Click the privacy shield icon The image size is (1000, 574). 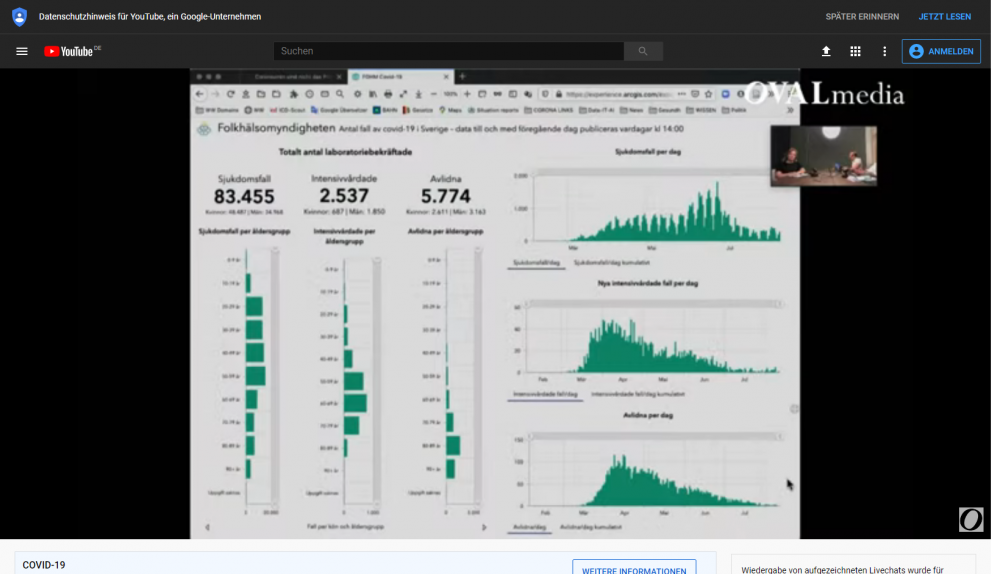tap(19, 17)
